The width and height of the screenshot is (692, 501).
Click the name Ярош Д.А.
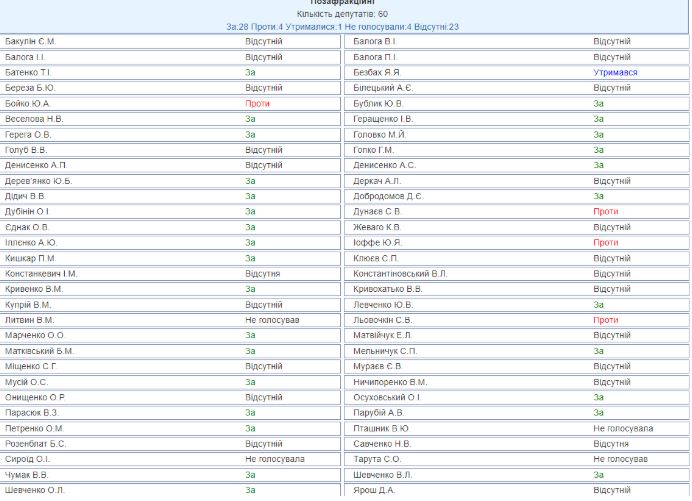tap(373, 490)
